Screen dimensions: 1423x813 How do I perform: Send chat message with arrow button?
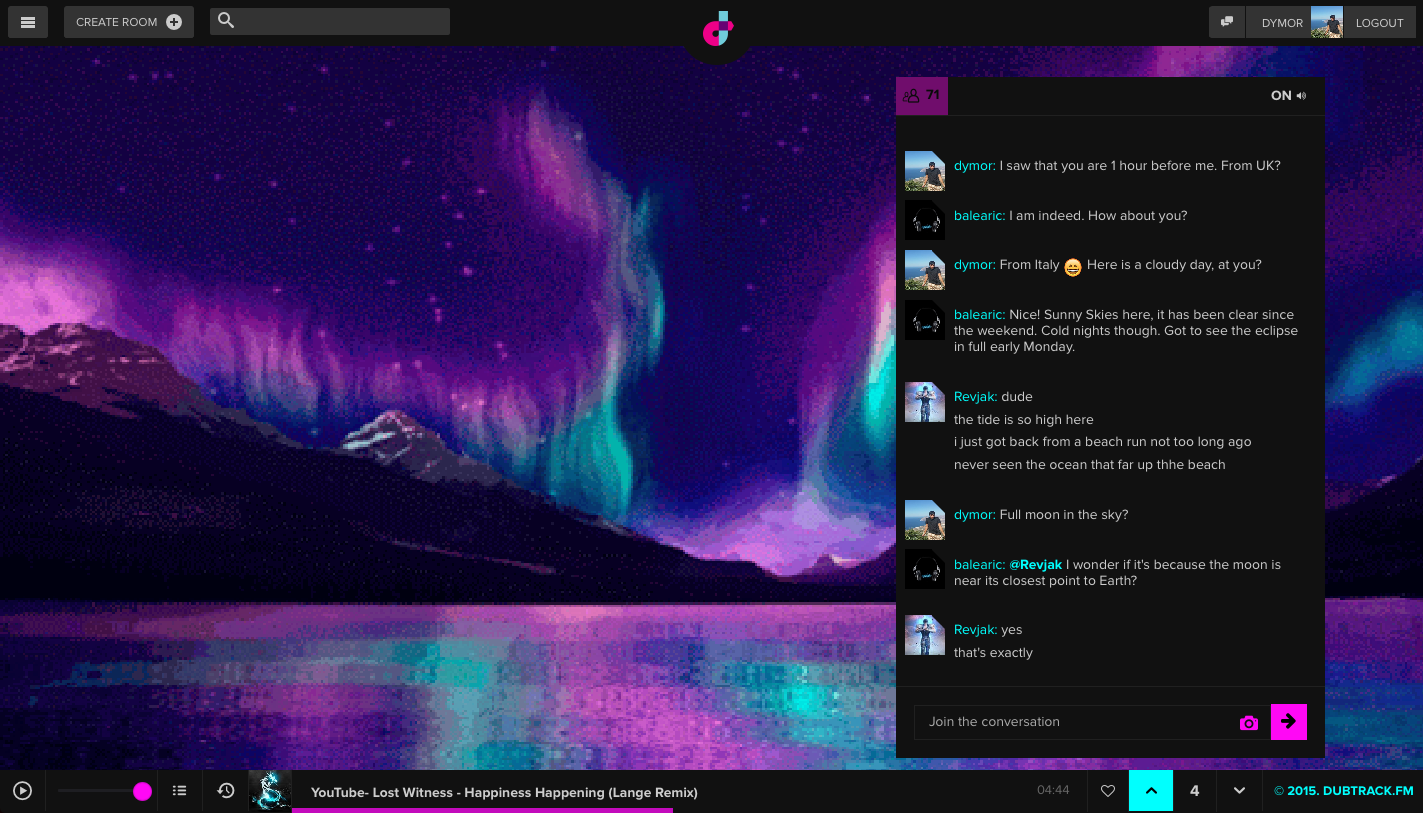click(x=1289, y=721)
